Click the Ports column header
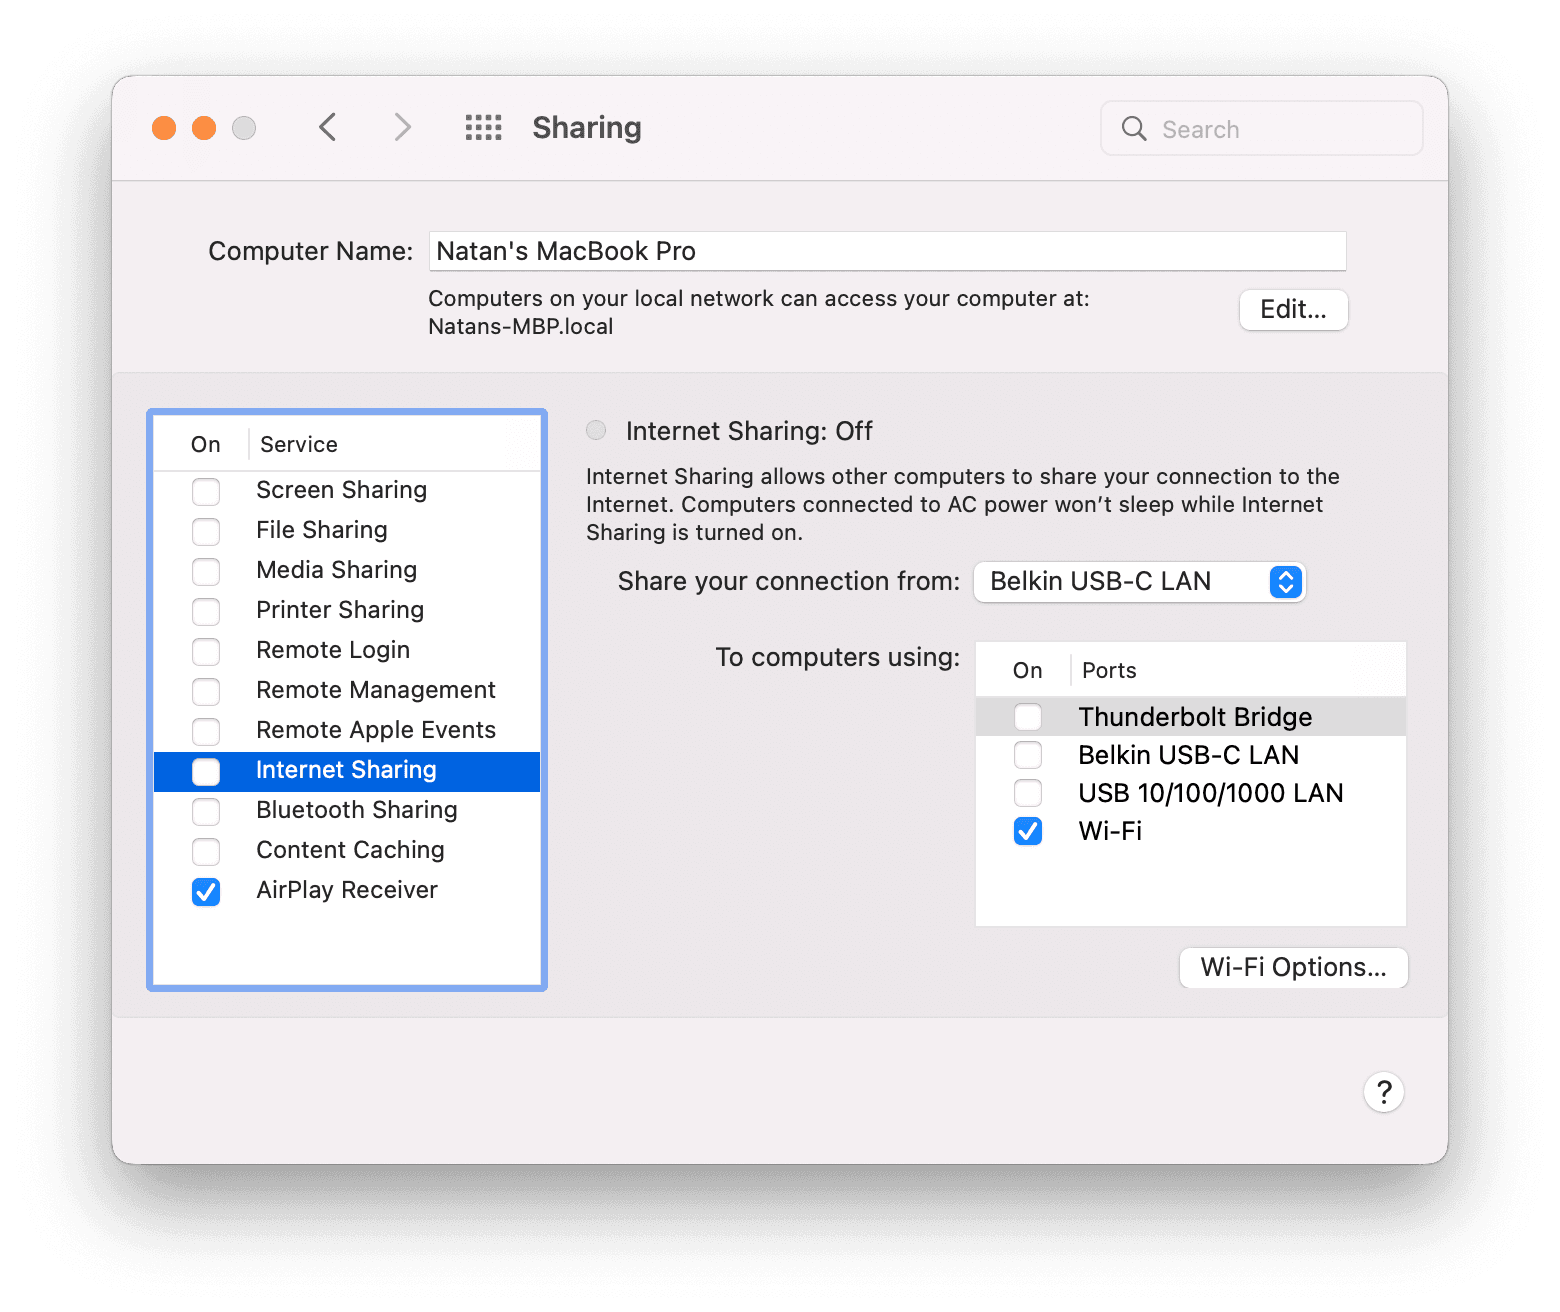 pyautogui.click(x=1109, y=670)
